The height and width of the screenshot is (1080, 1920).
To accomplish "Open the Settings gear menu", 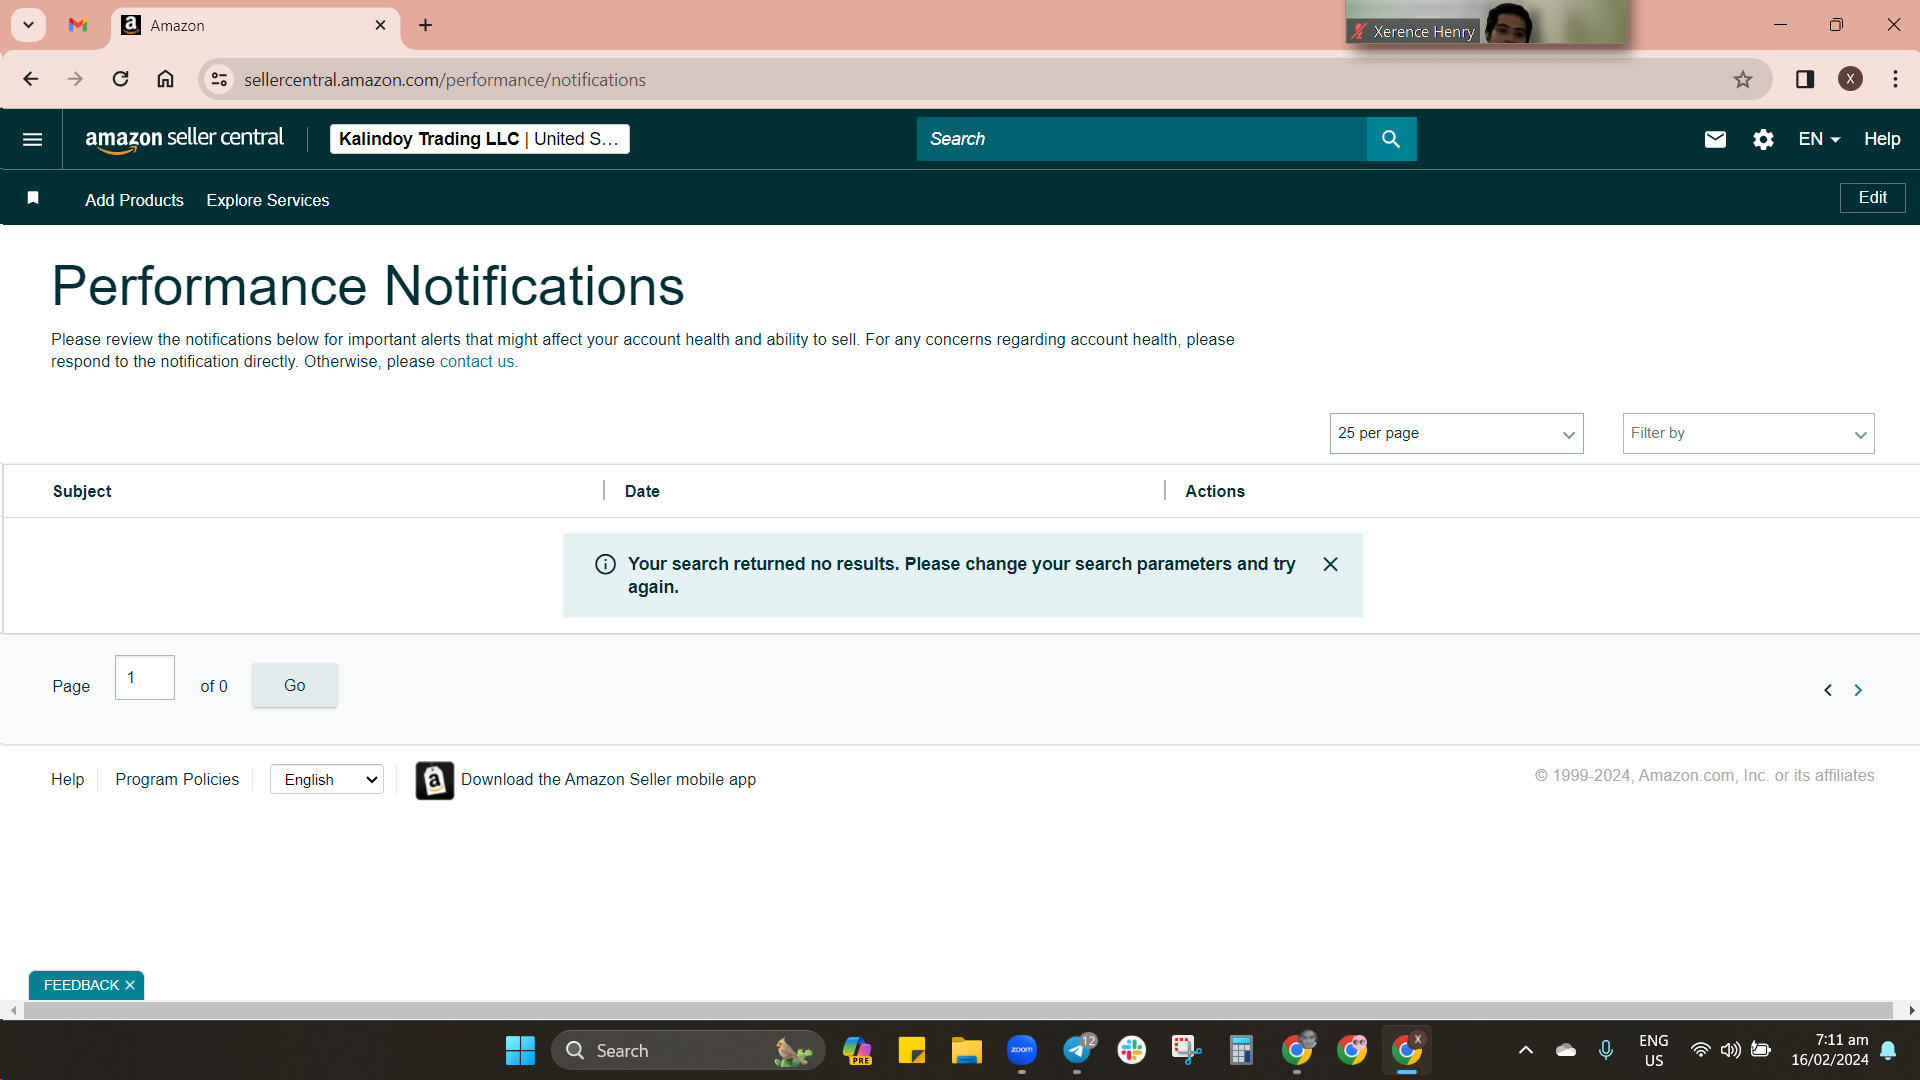I will [1763, 139].
